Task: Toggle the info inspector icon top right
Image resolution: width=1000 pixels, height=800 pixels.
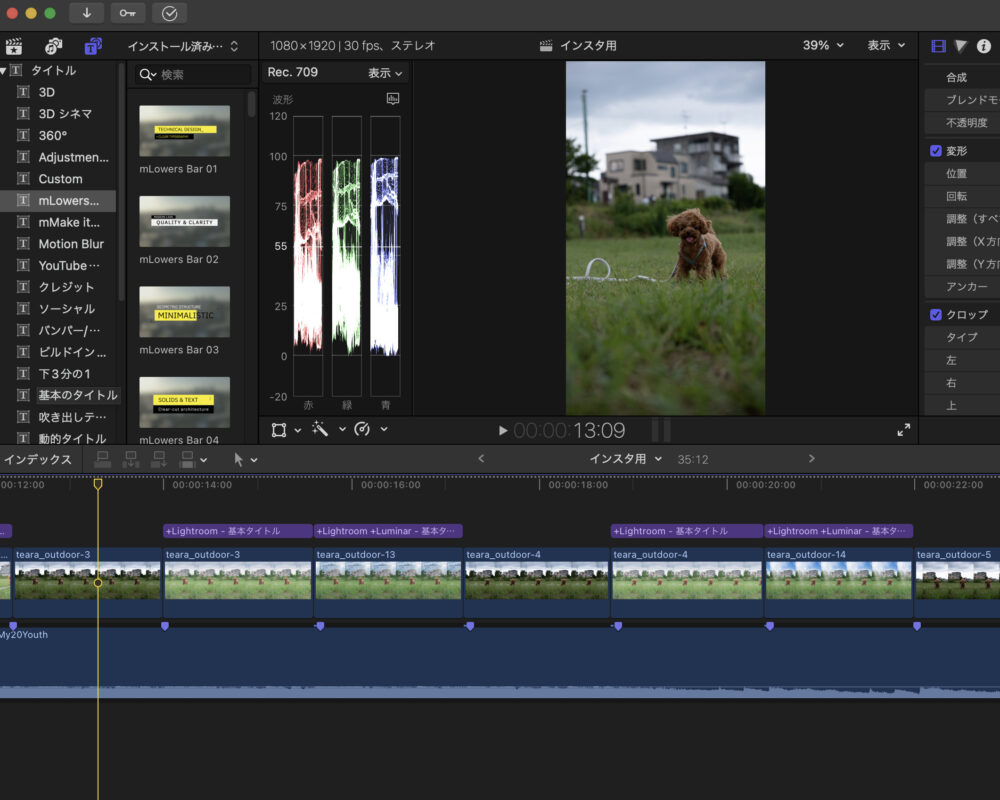Action: click(986, 45)
